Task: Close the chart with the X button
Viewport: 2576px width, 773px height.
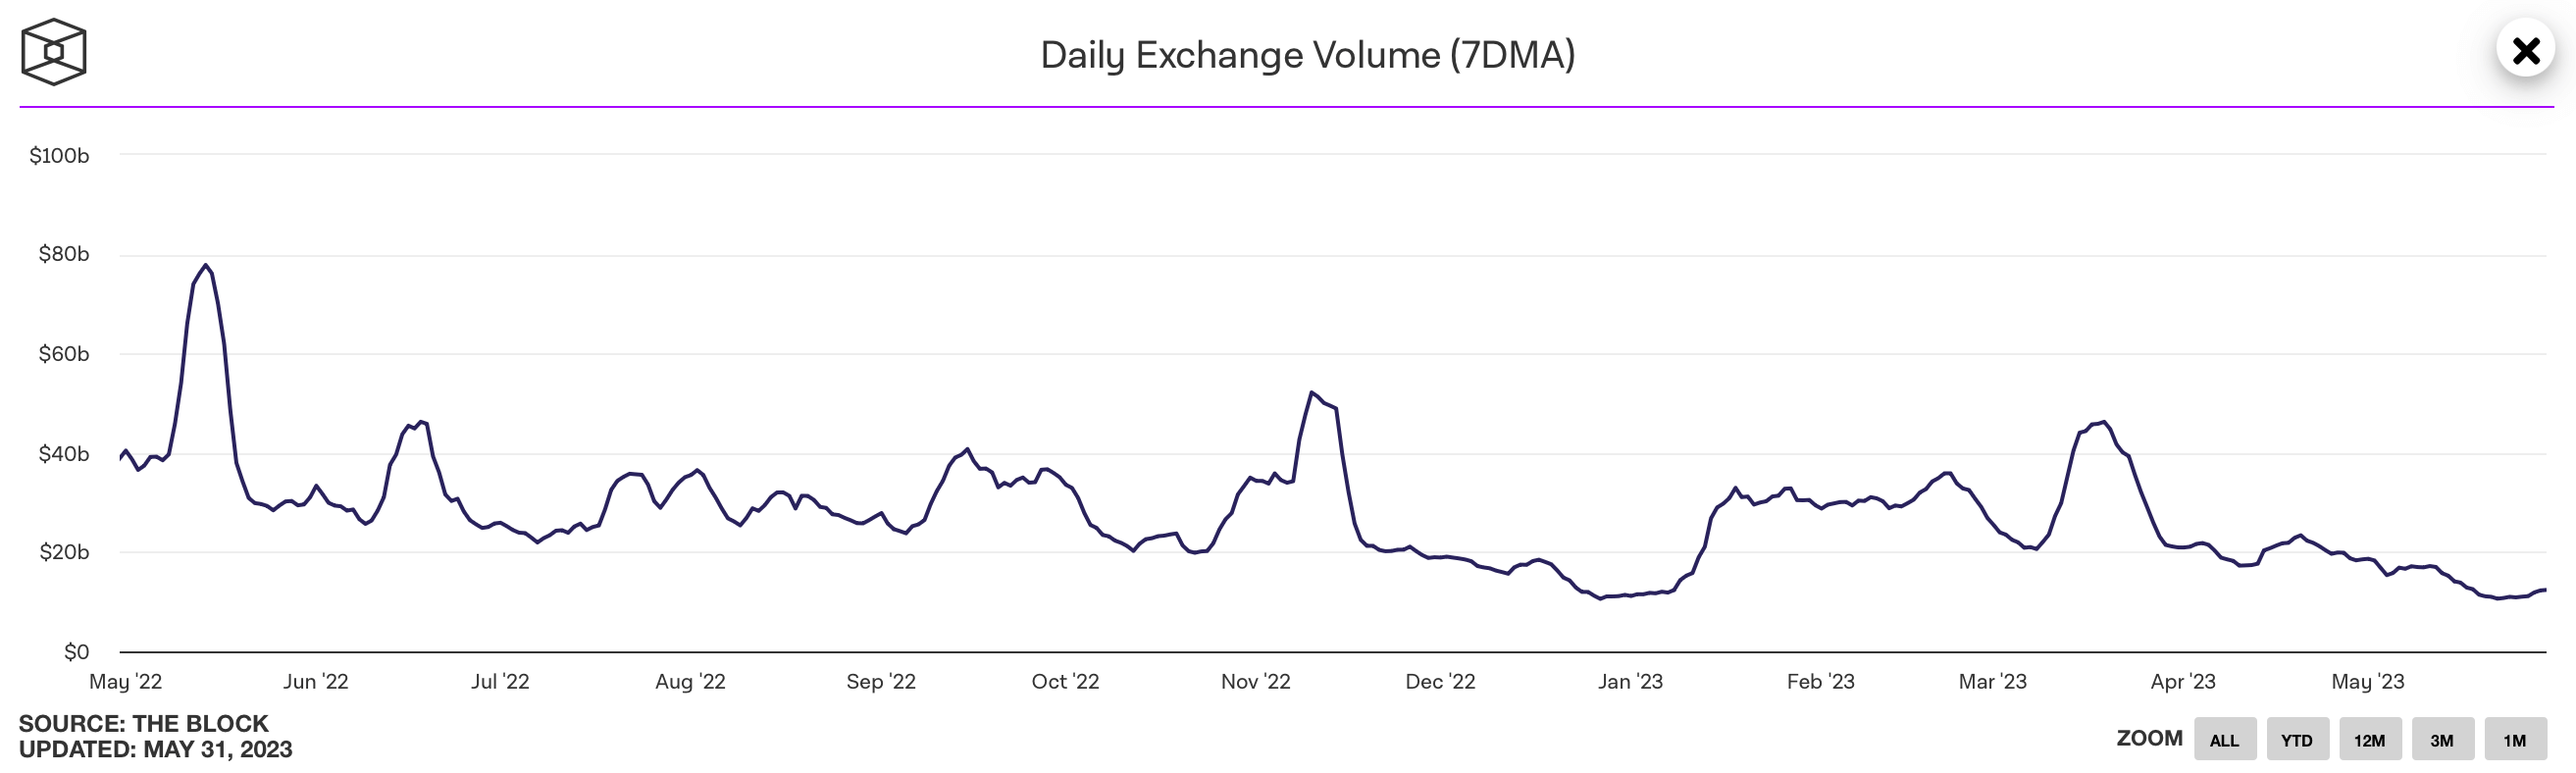Action: click(2525, 50)
